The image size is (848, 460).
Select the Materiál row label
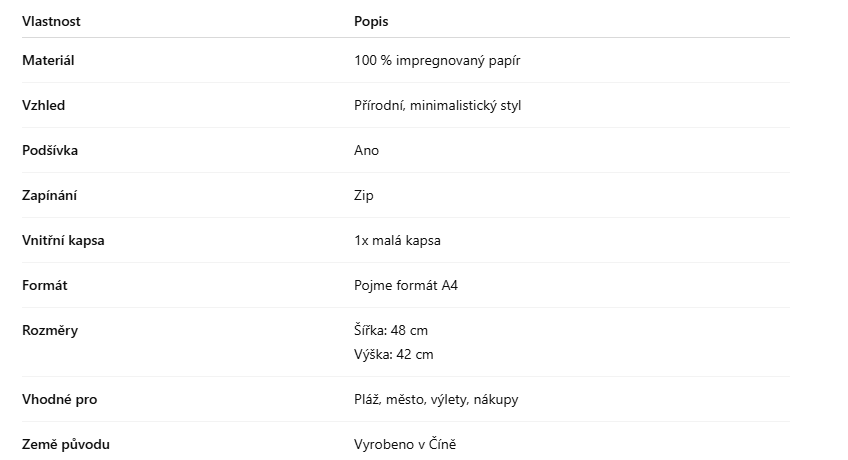point(48,60)
